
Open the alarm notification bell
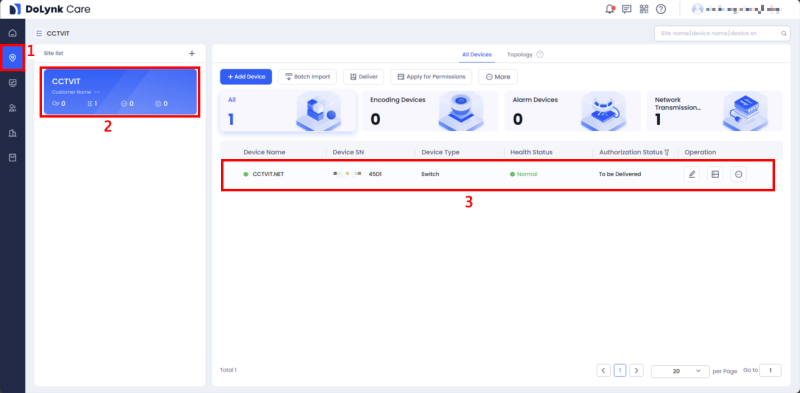610,9
